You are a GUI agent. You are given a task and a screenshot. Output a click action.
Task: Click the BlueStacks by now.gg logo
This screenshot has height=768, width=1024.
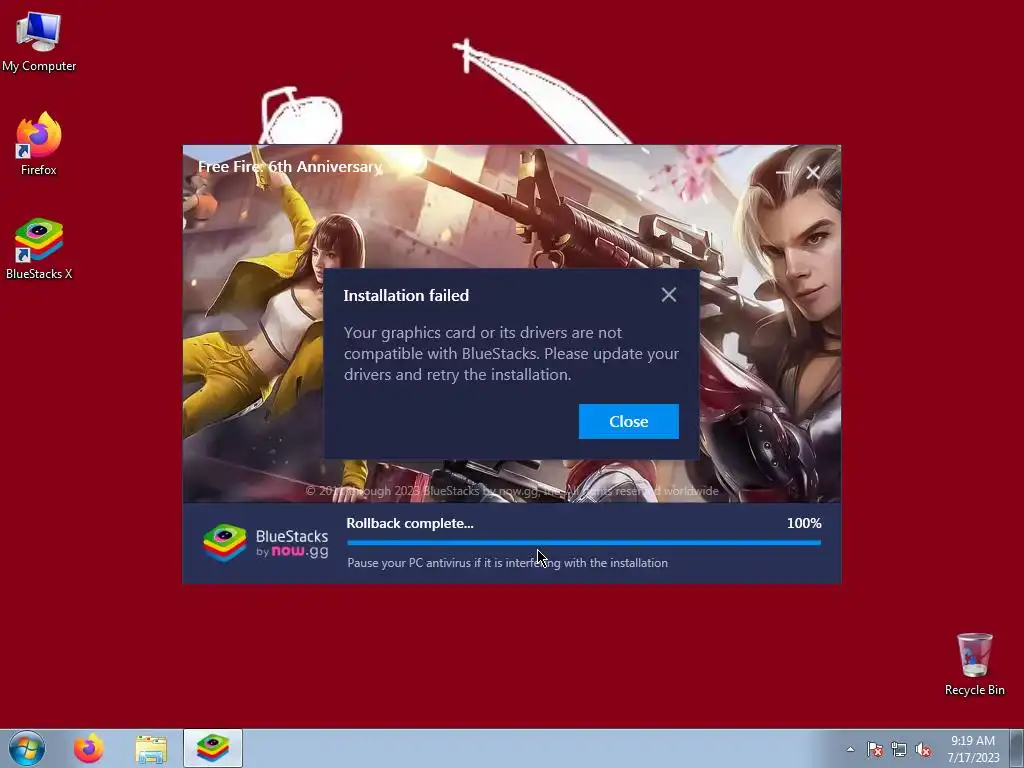click(266, 543)
